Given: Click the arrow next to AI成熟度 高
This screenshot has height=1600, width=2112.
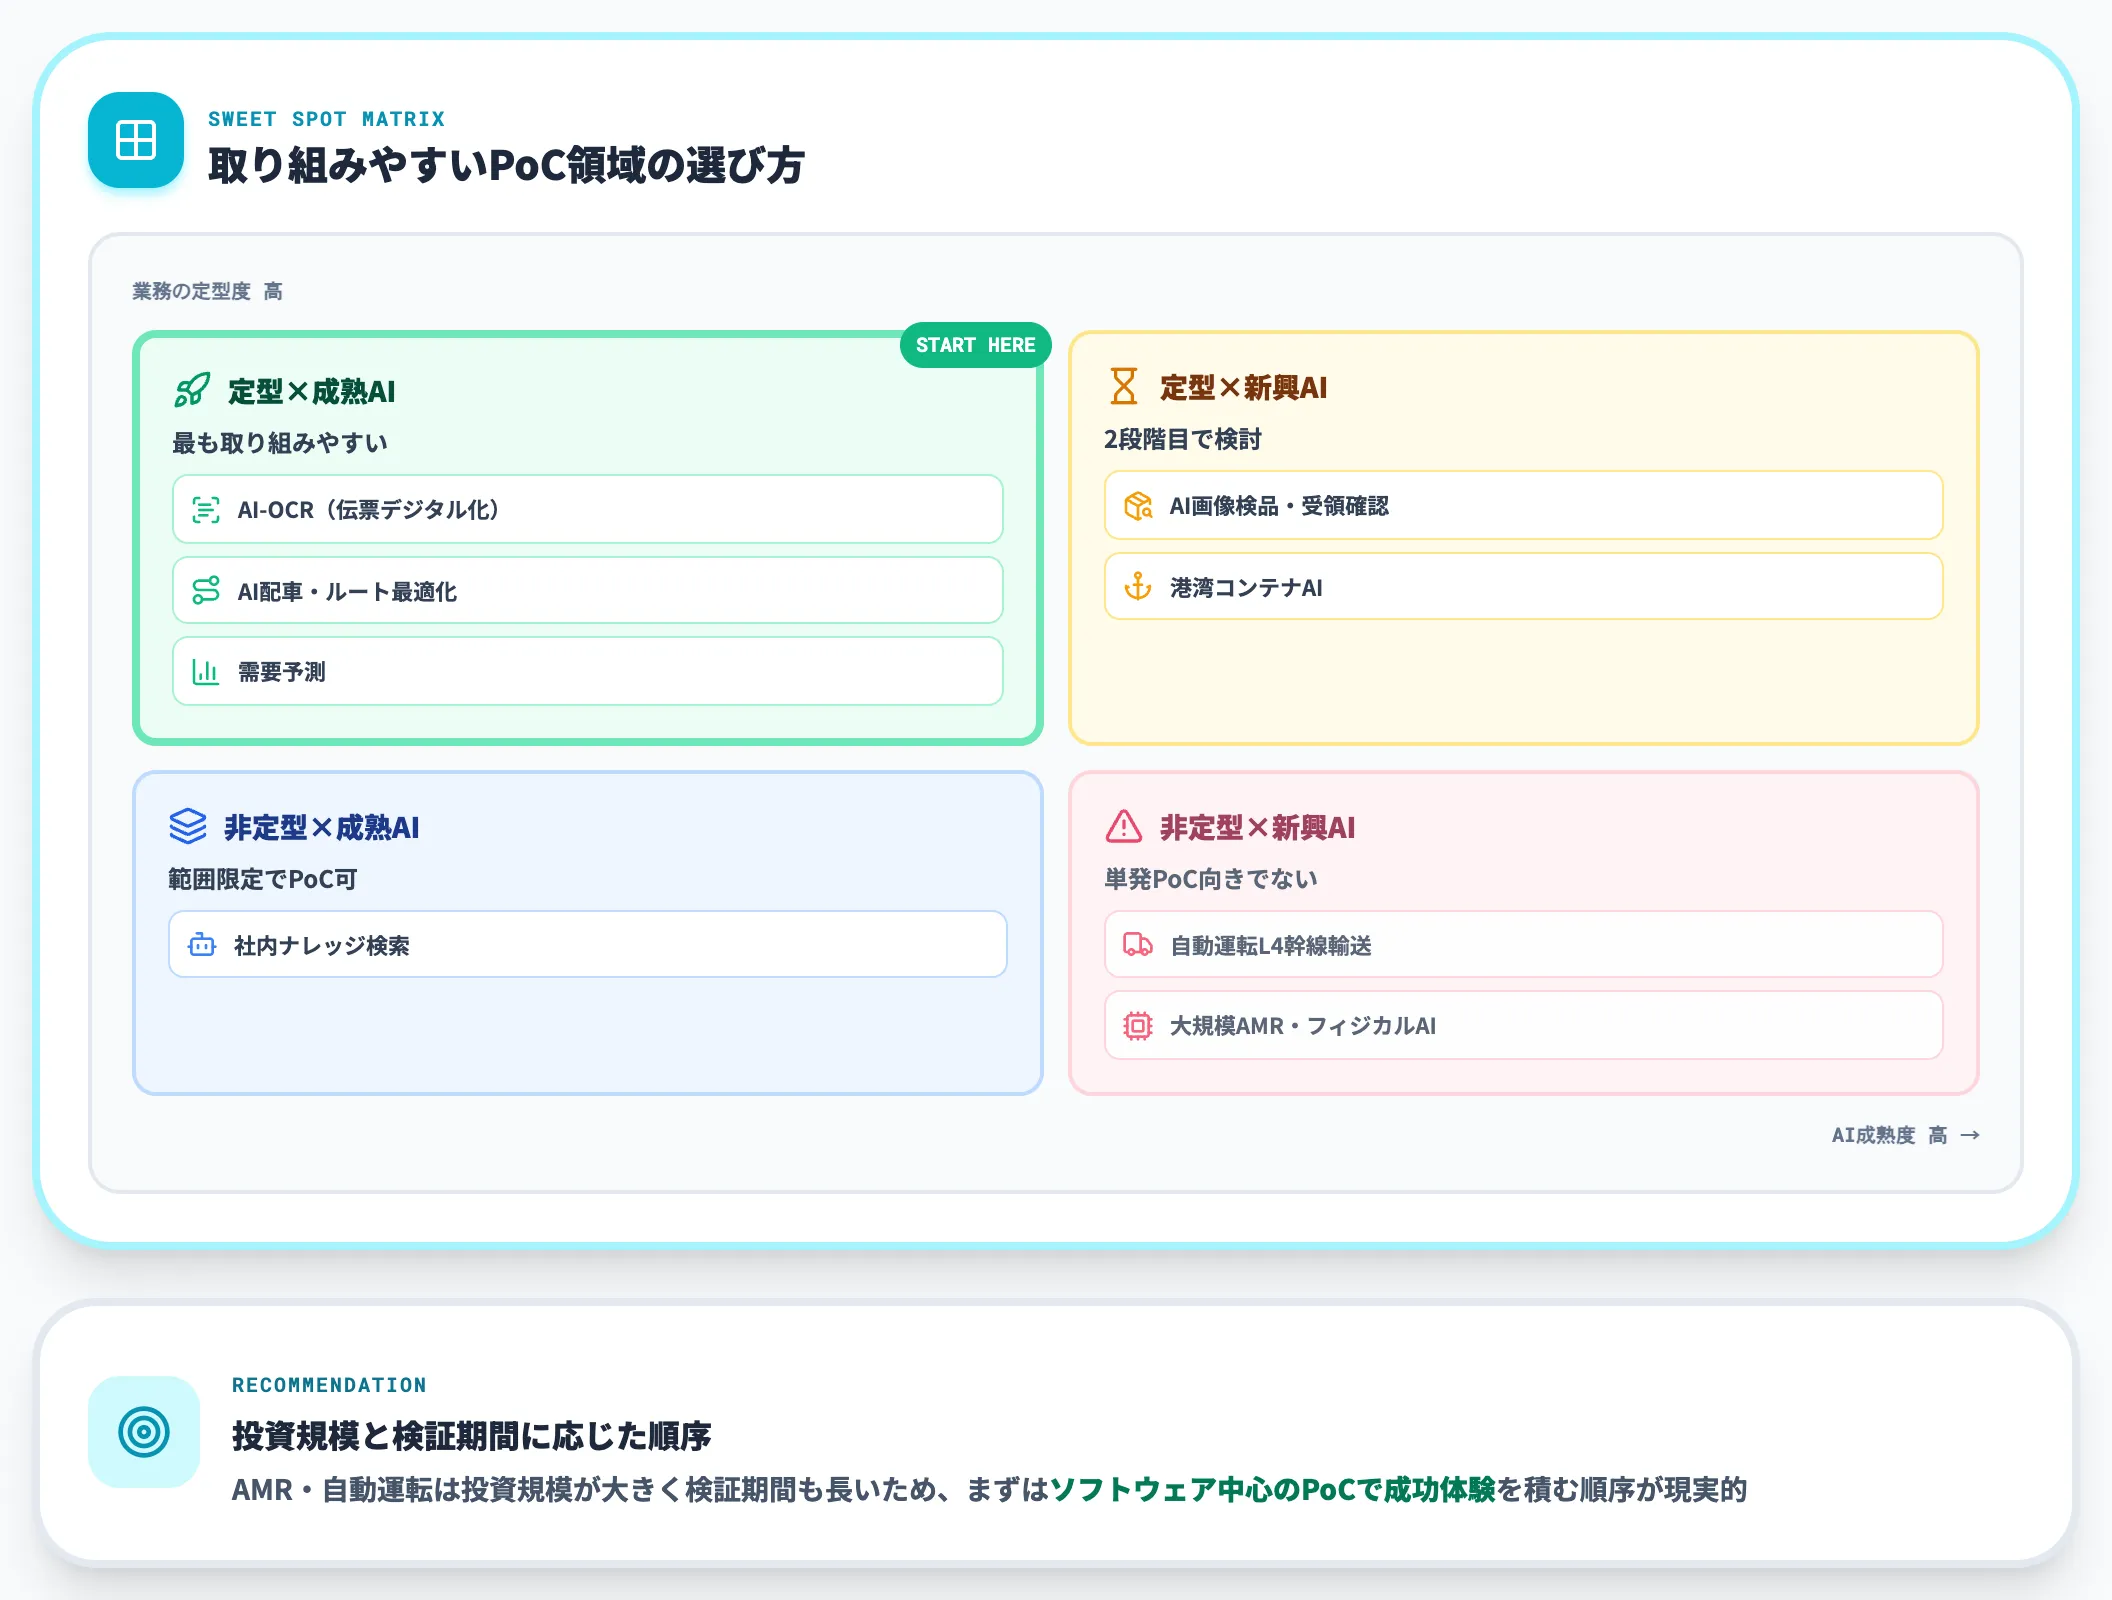Looking at the screenshot, I should coord(1970,1135).
